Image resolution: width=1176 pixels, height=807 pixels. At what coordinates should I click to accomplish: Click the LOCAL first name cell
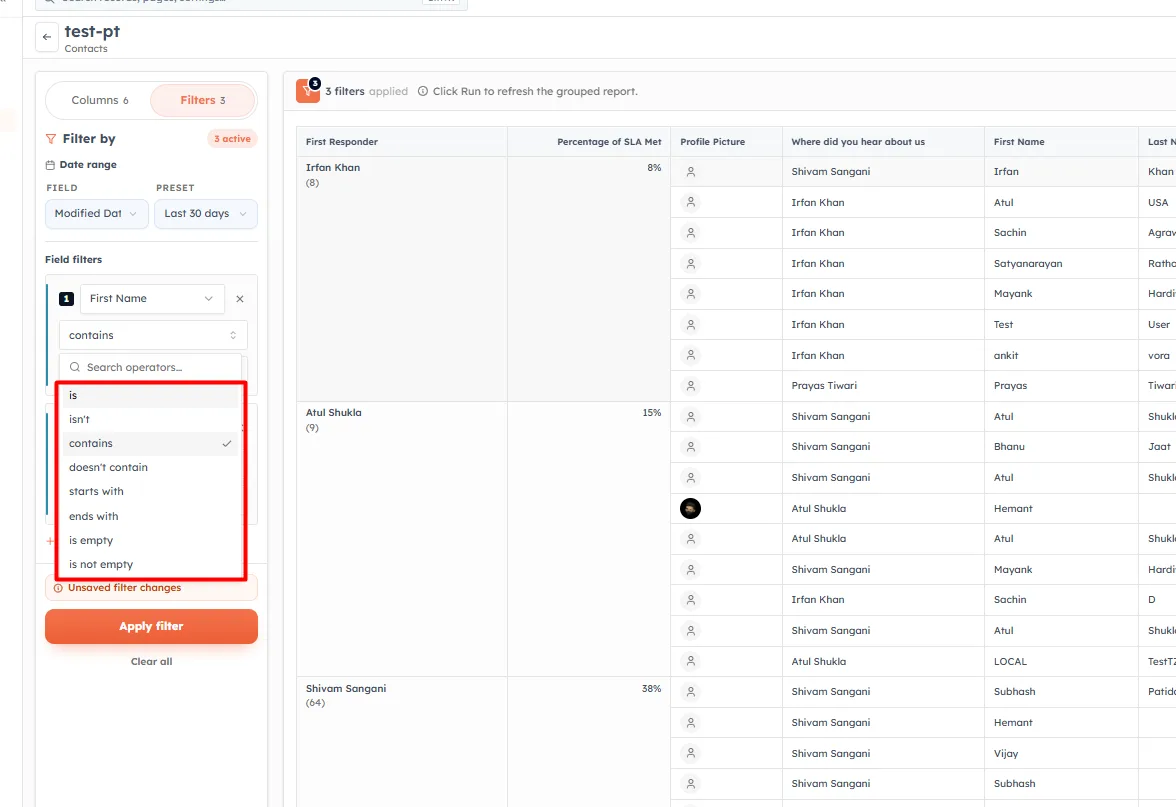pos(1061,662)
